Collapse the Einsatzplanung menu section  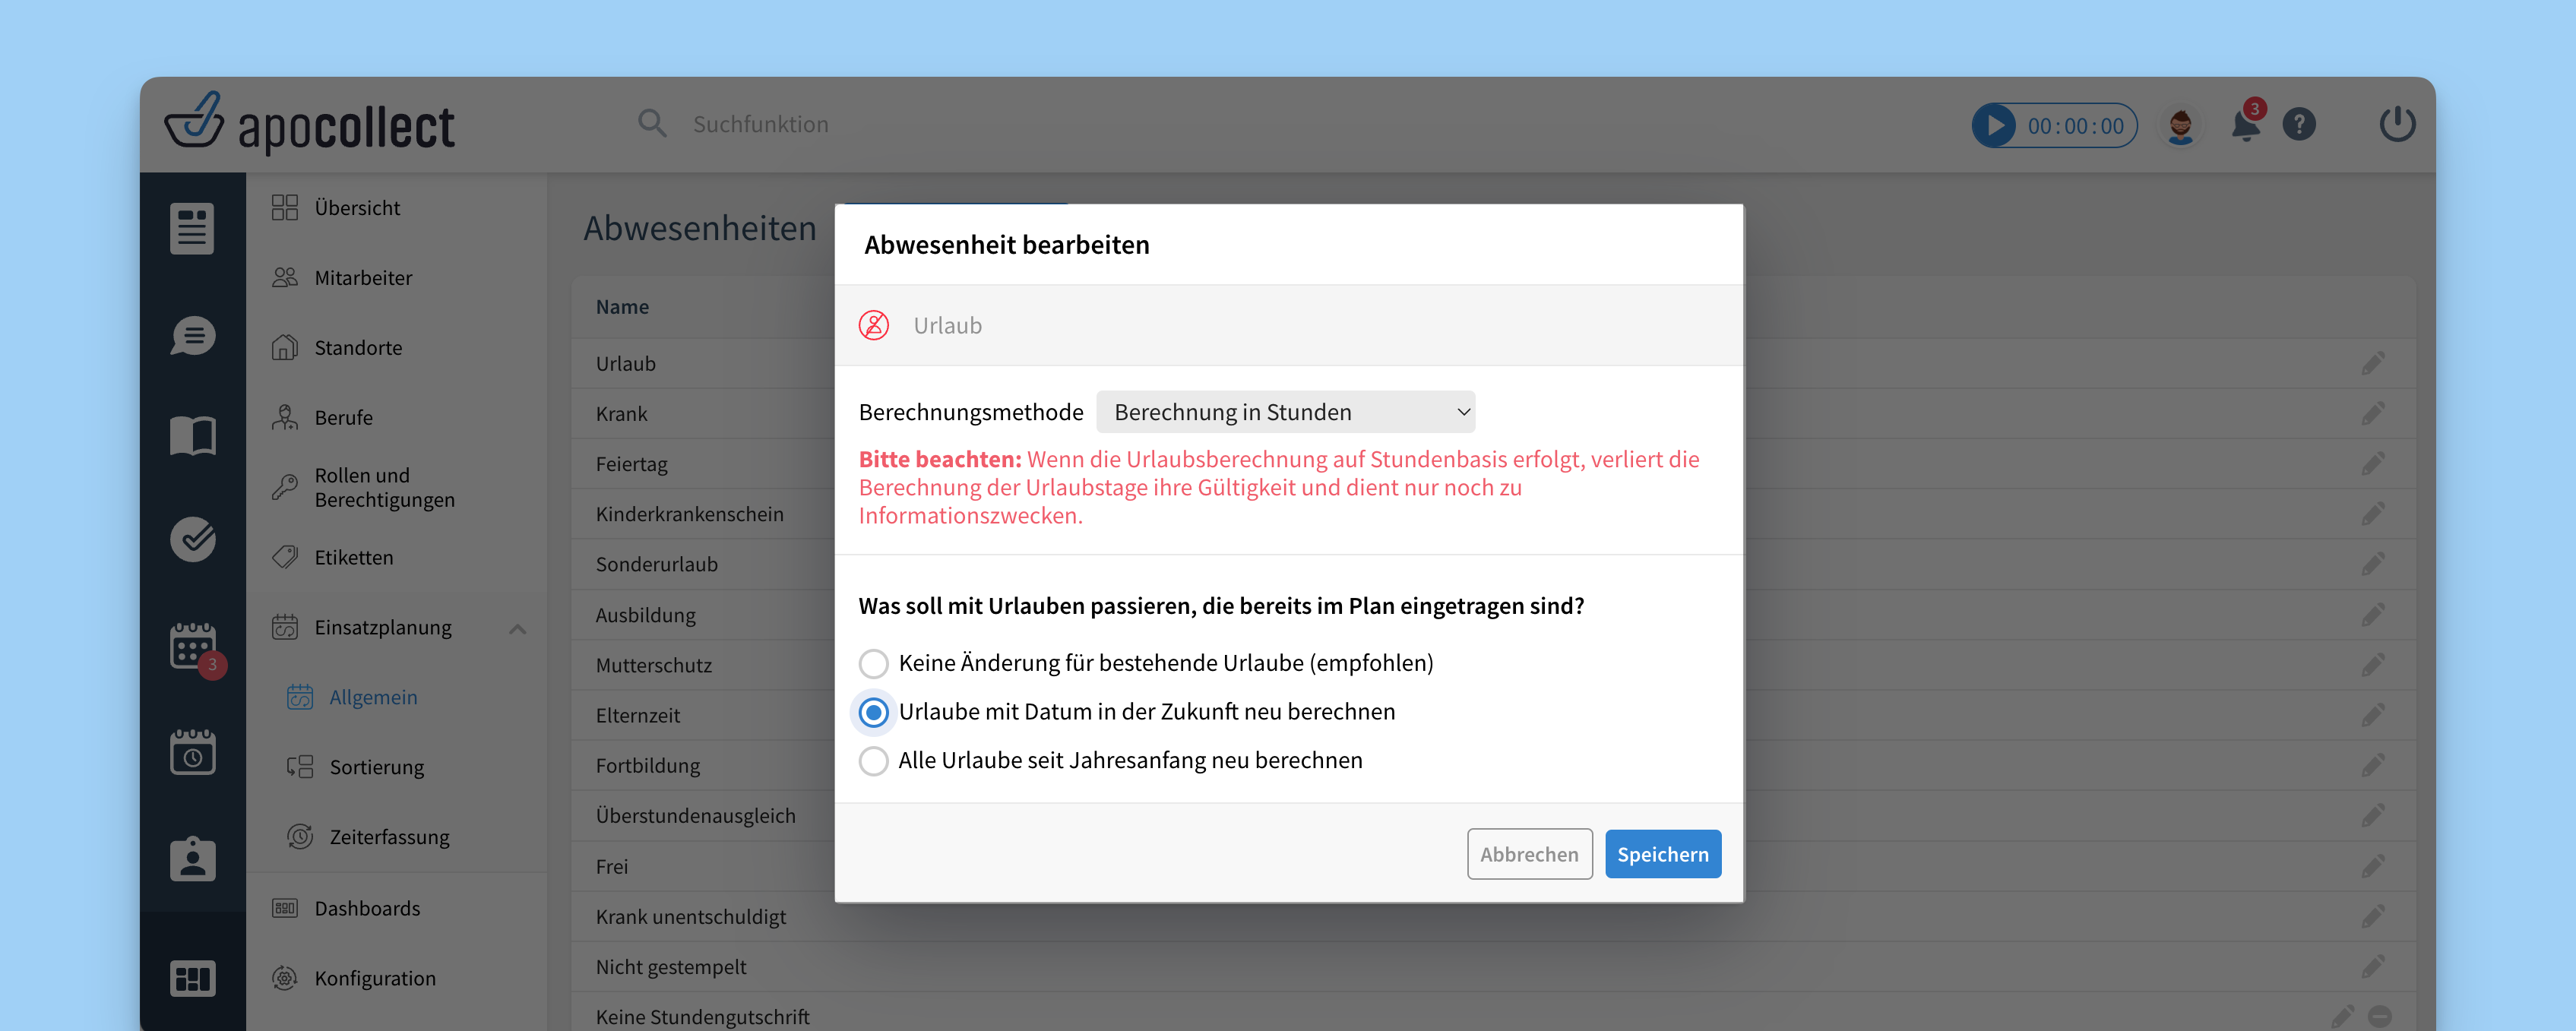click(x=517, y=629)
